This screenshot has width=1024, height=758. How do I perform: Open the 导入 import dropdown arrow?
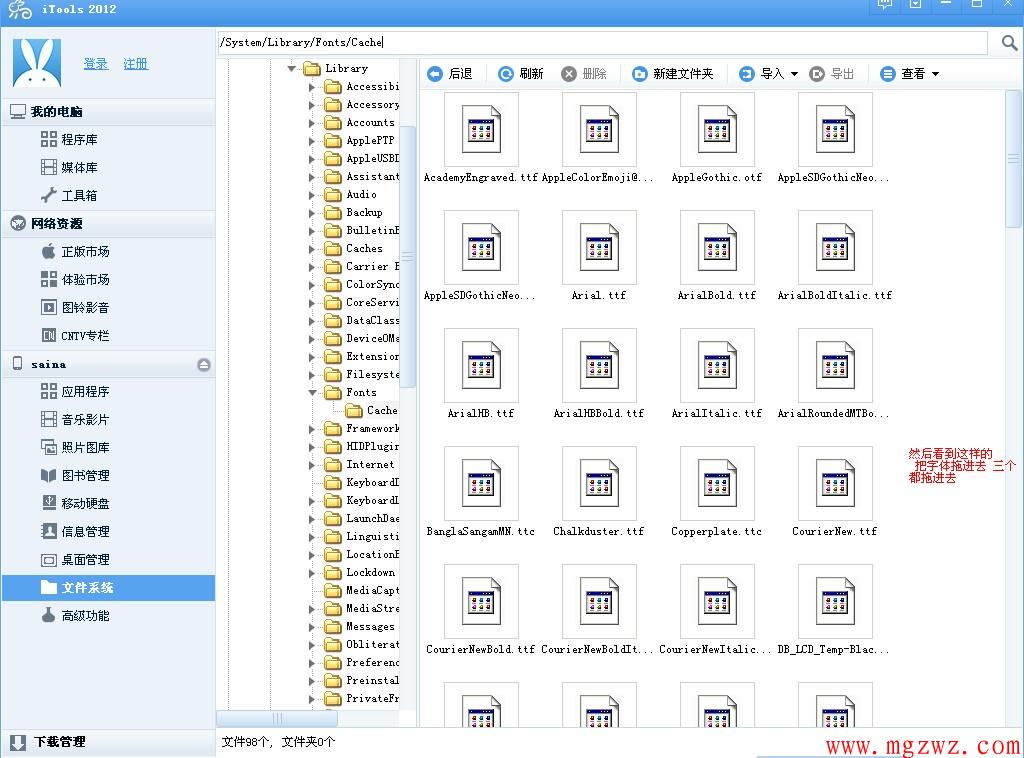(x=794, y=74)
